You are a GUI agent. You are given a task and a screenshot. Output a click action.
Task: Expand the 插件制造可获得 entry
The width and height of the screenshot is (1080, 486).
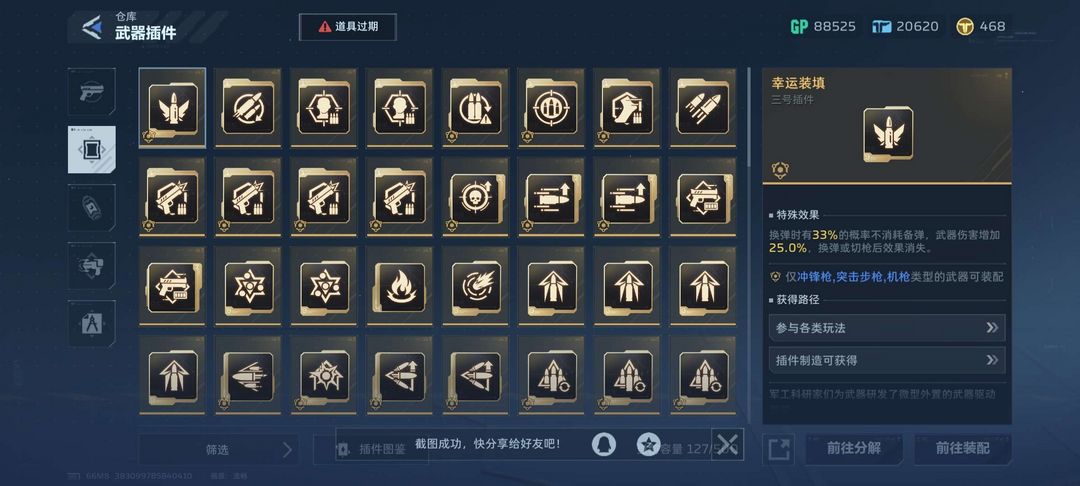click(887, 360)
